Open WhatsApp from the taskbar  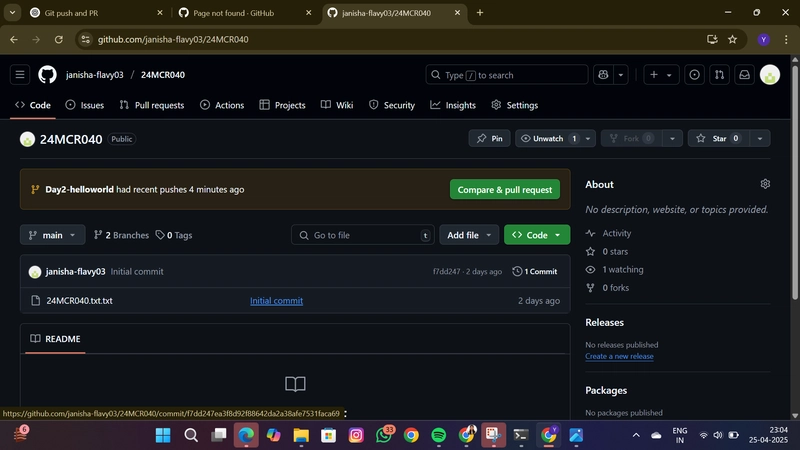(384, 435)
